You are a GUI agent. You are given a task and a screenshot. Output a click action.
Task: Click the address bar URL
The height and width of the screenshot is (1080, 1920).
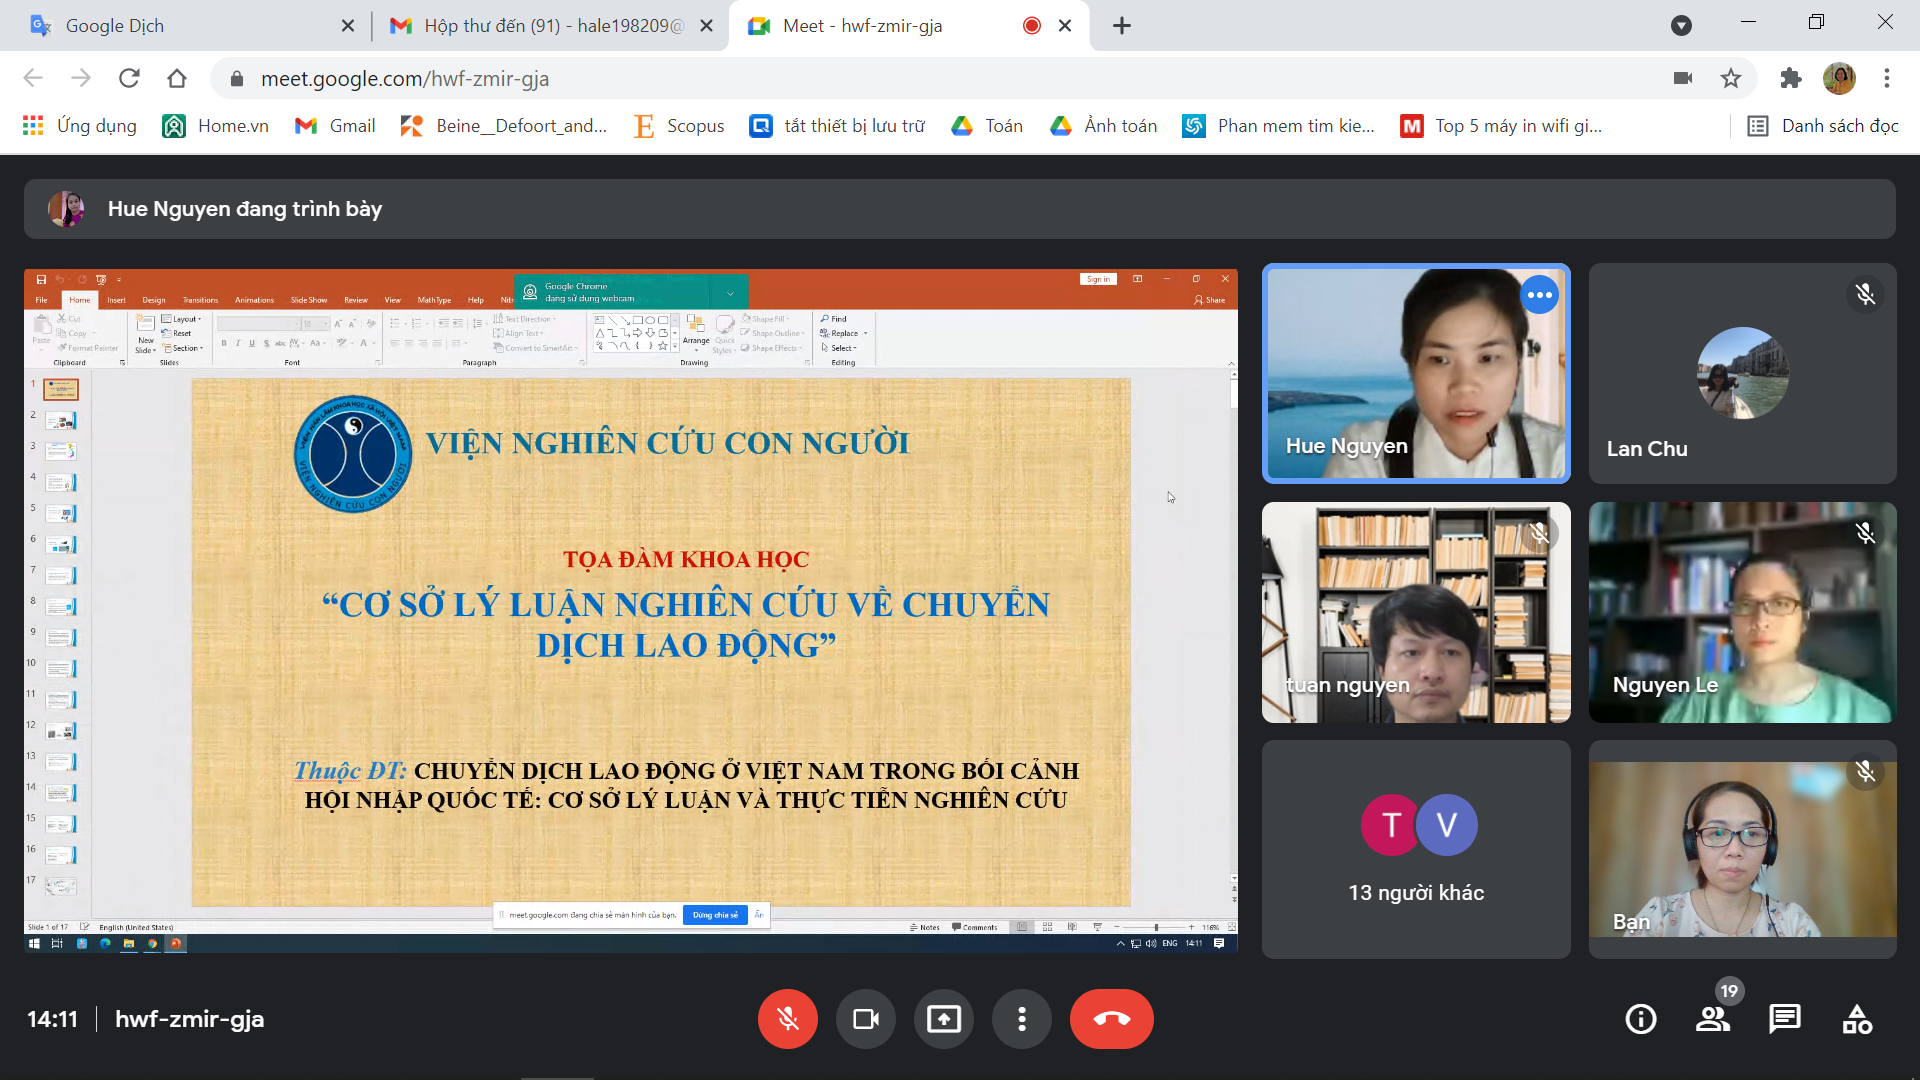click(404, 78)
